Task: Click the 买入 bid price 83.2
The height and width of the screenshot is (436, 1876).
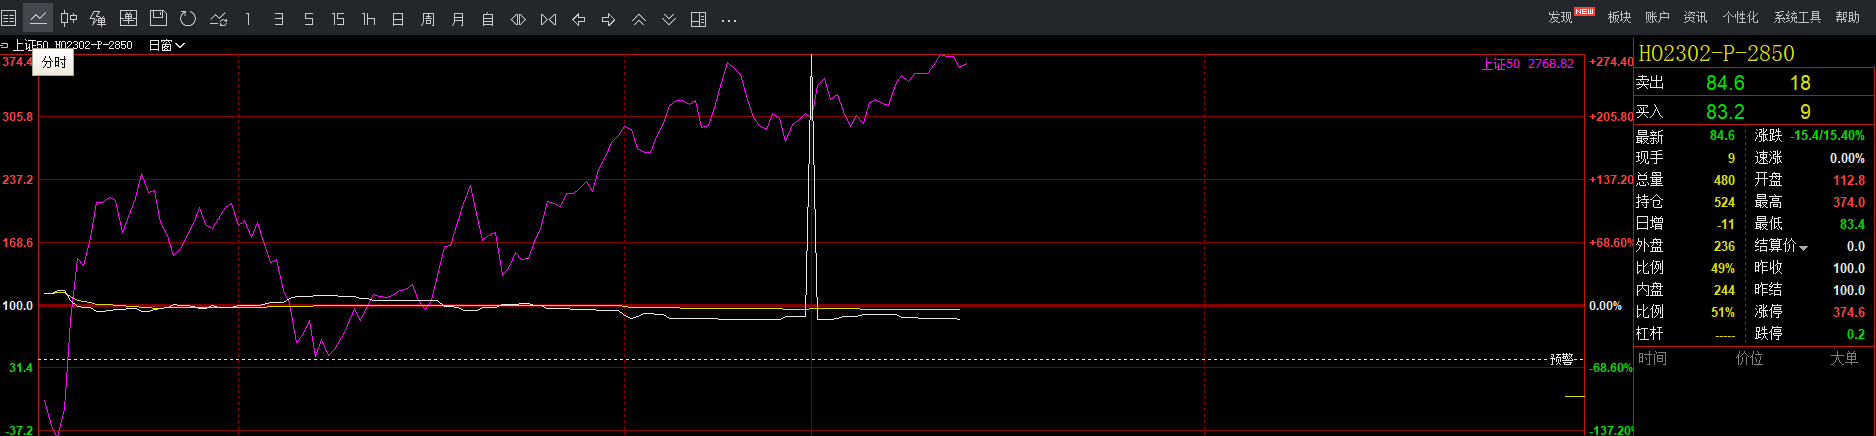Action: pyautogui.click(x=1725, y=112)
